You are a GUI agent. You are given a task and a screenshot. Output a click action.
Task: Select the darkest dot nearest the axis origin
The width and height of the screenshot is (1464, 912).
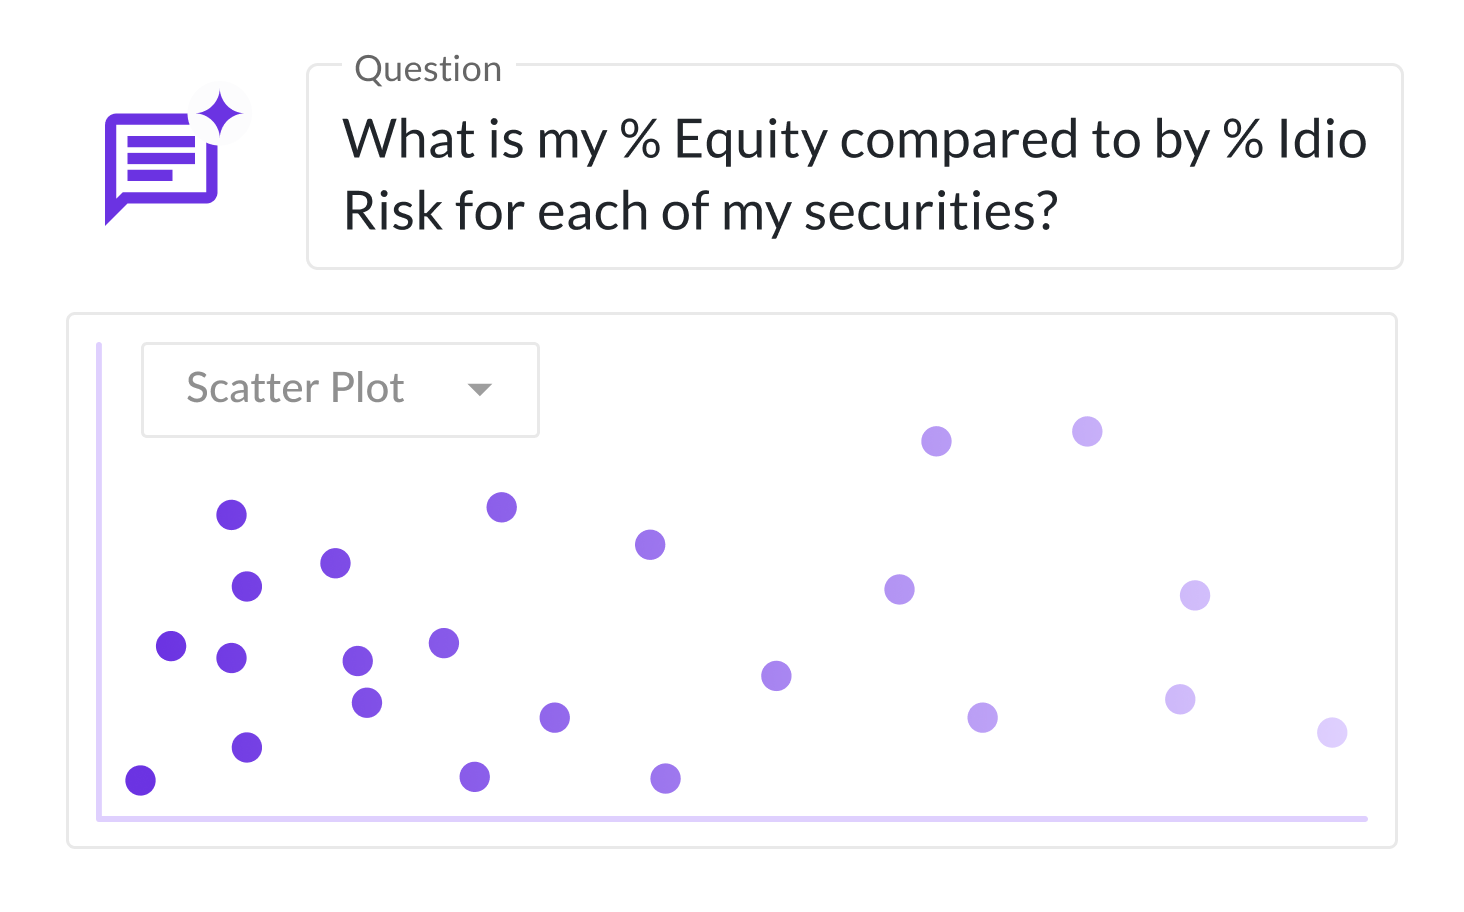click(x=141, y=780)
